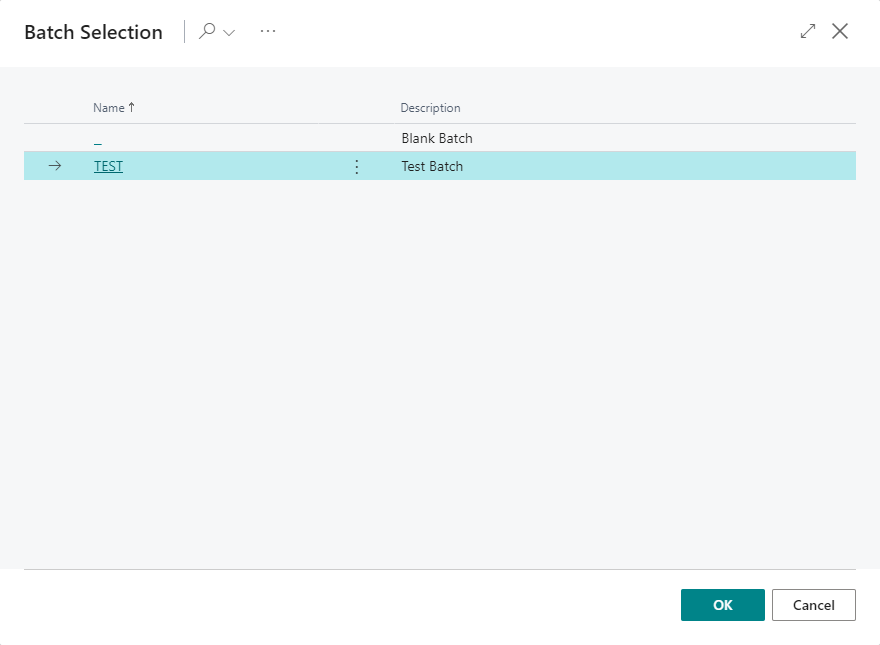Open the blank underscore batch name link
The width and height of the screenshot is (880, 645).
coord(98,139)
